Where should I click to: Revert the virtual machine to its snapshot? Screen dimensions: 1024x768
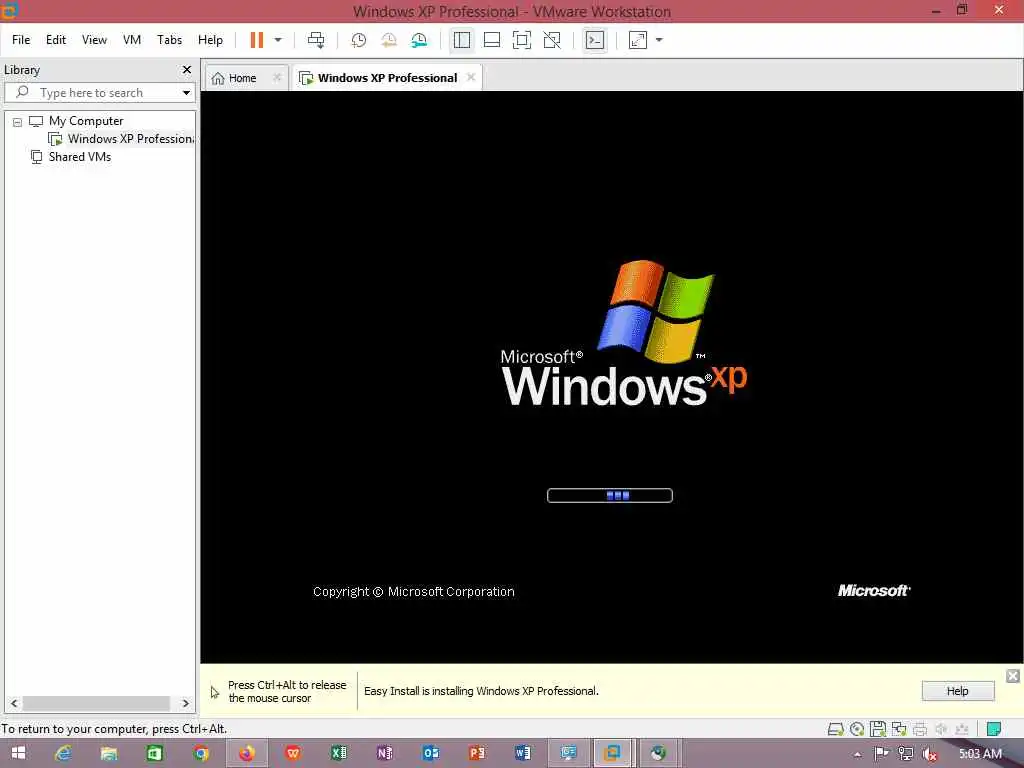389,40
